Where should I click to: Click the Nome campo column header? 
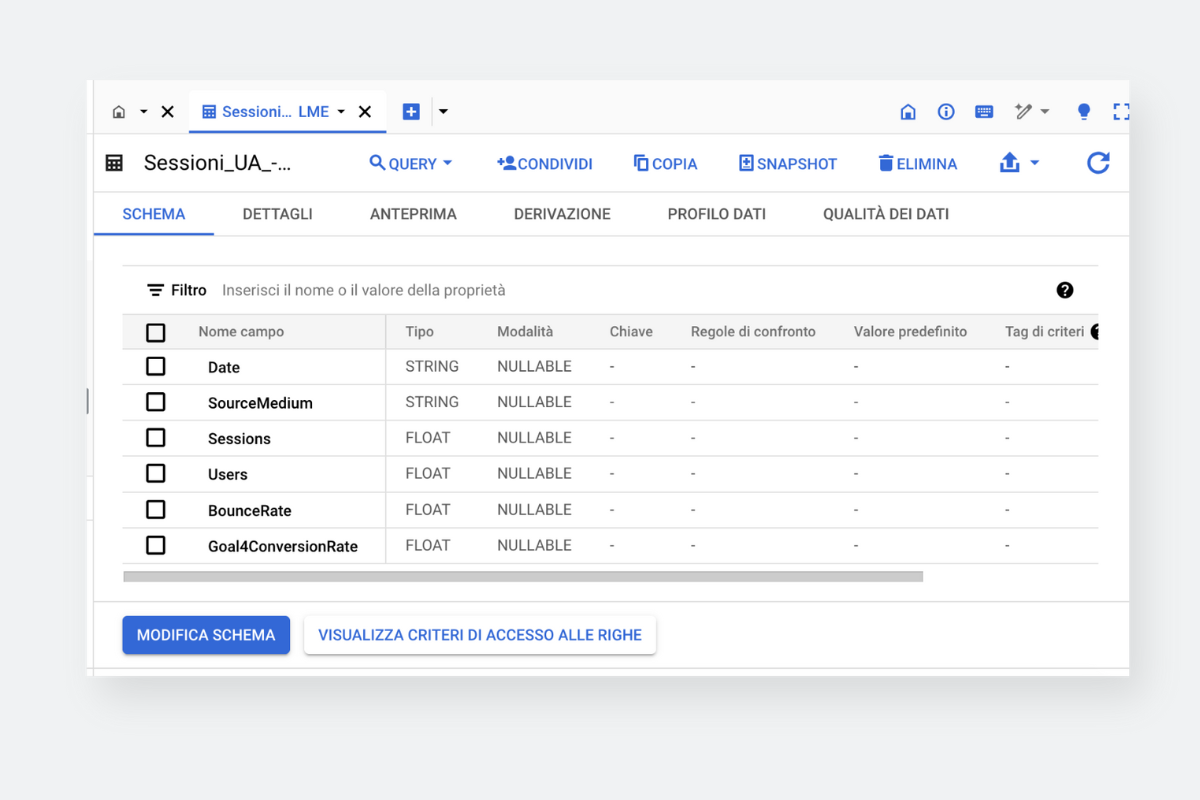pos(241,332)
